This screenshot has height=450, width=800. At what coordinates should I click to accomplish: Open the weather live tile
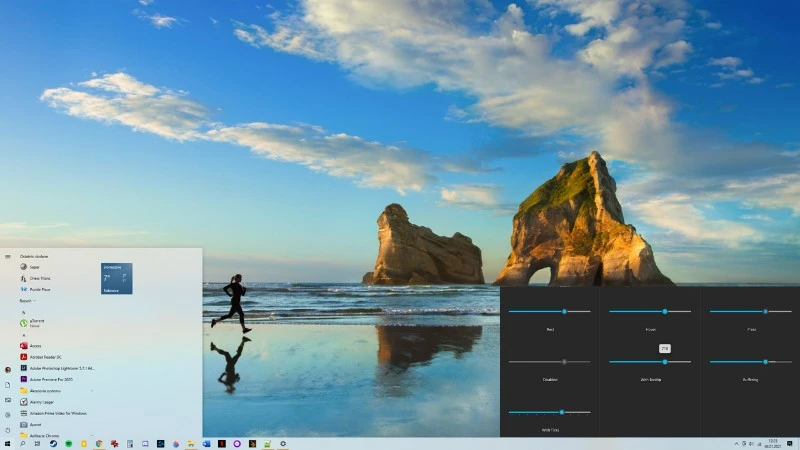117,278
